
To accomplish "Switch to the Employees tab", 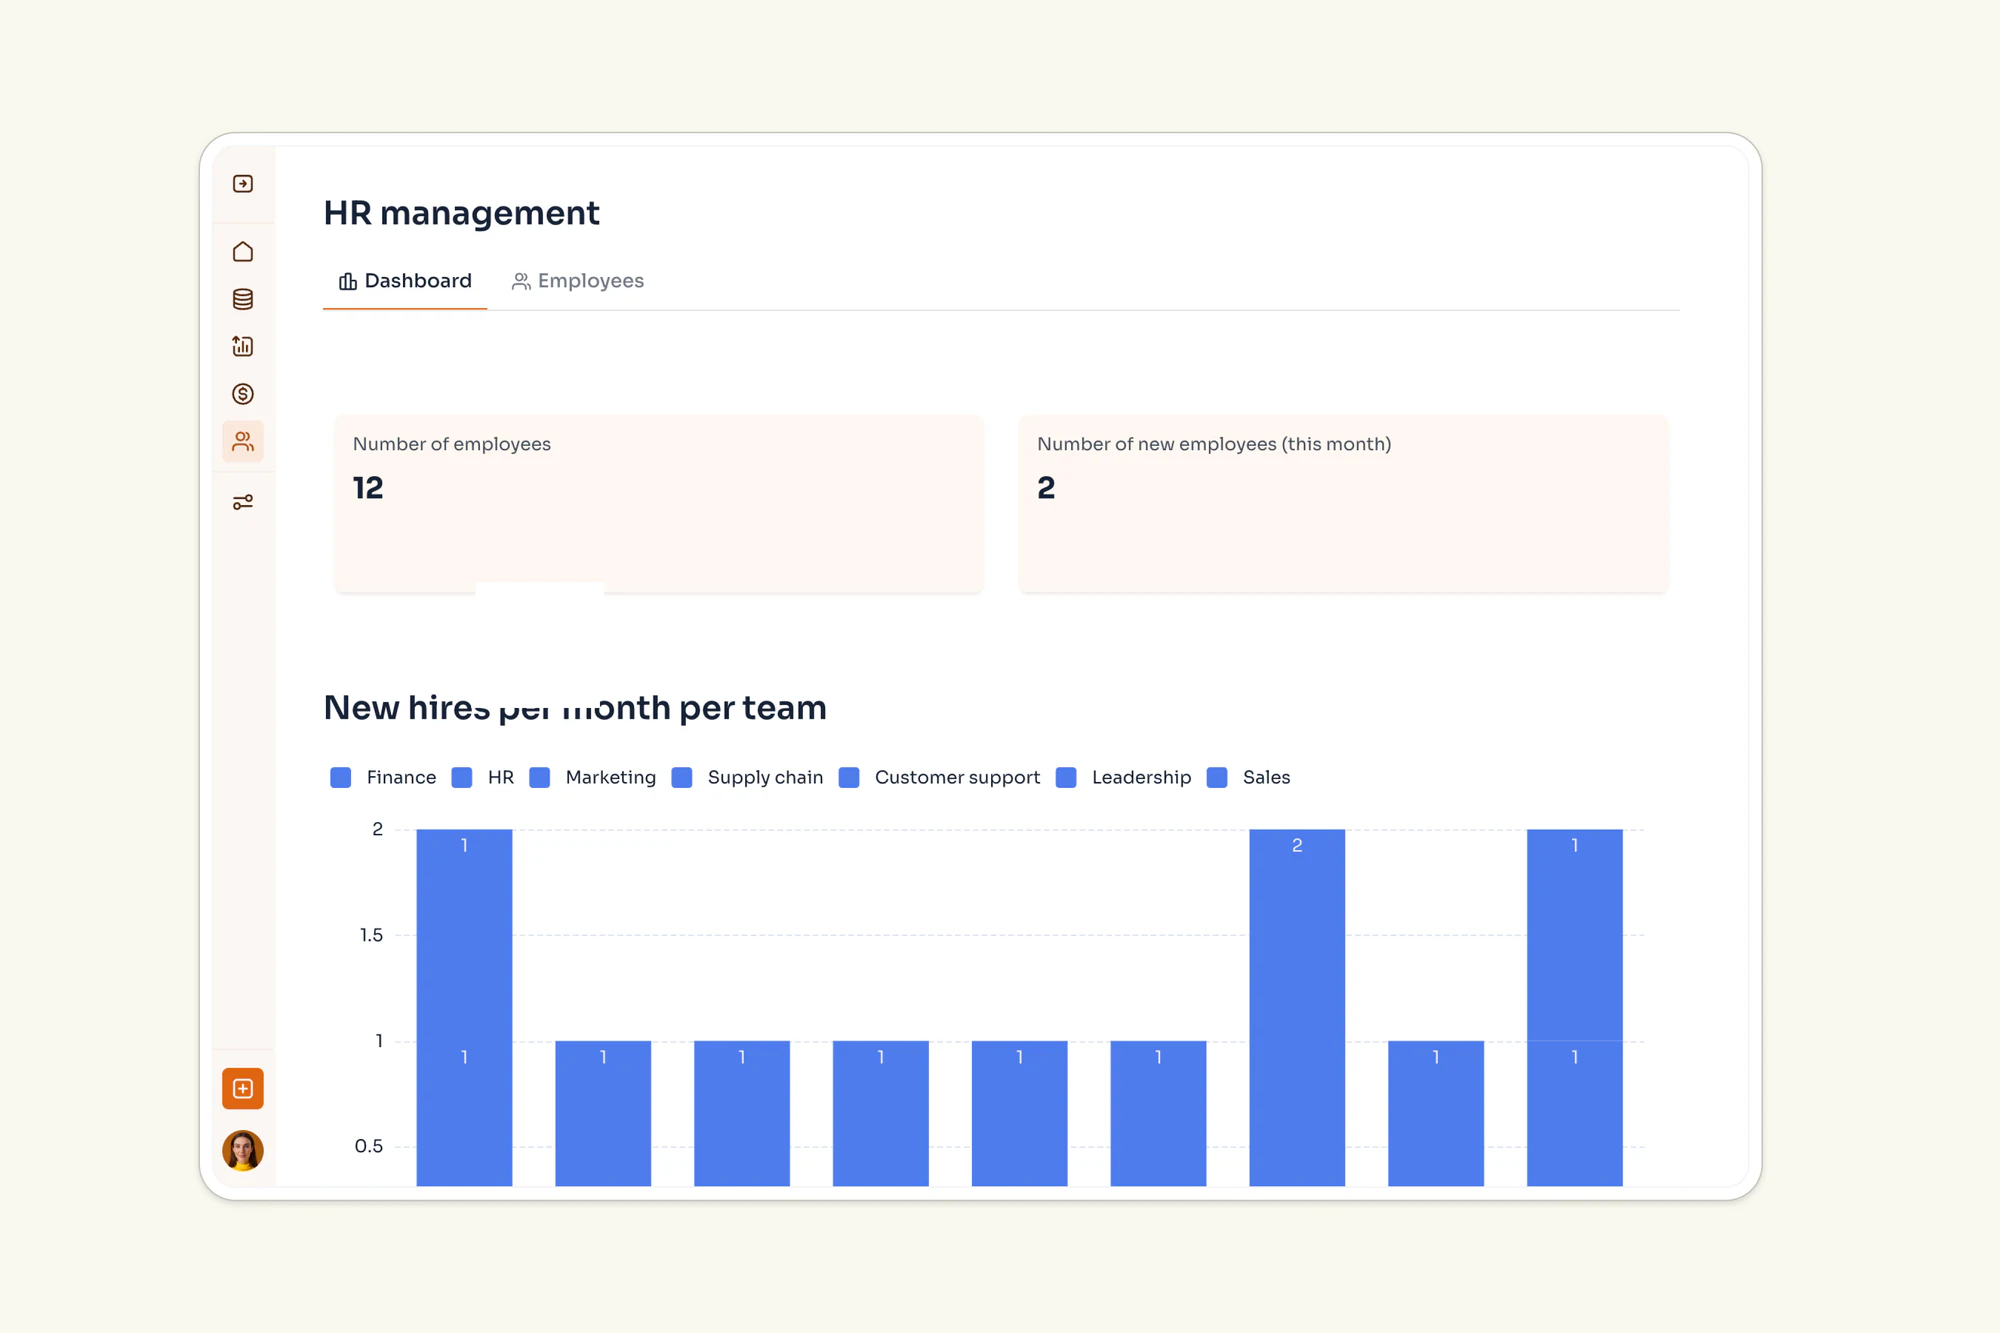I will coord(578,281).
